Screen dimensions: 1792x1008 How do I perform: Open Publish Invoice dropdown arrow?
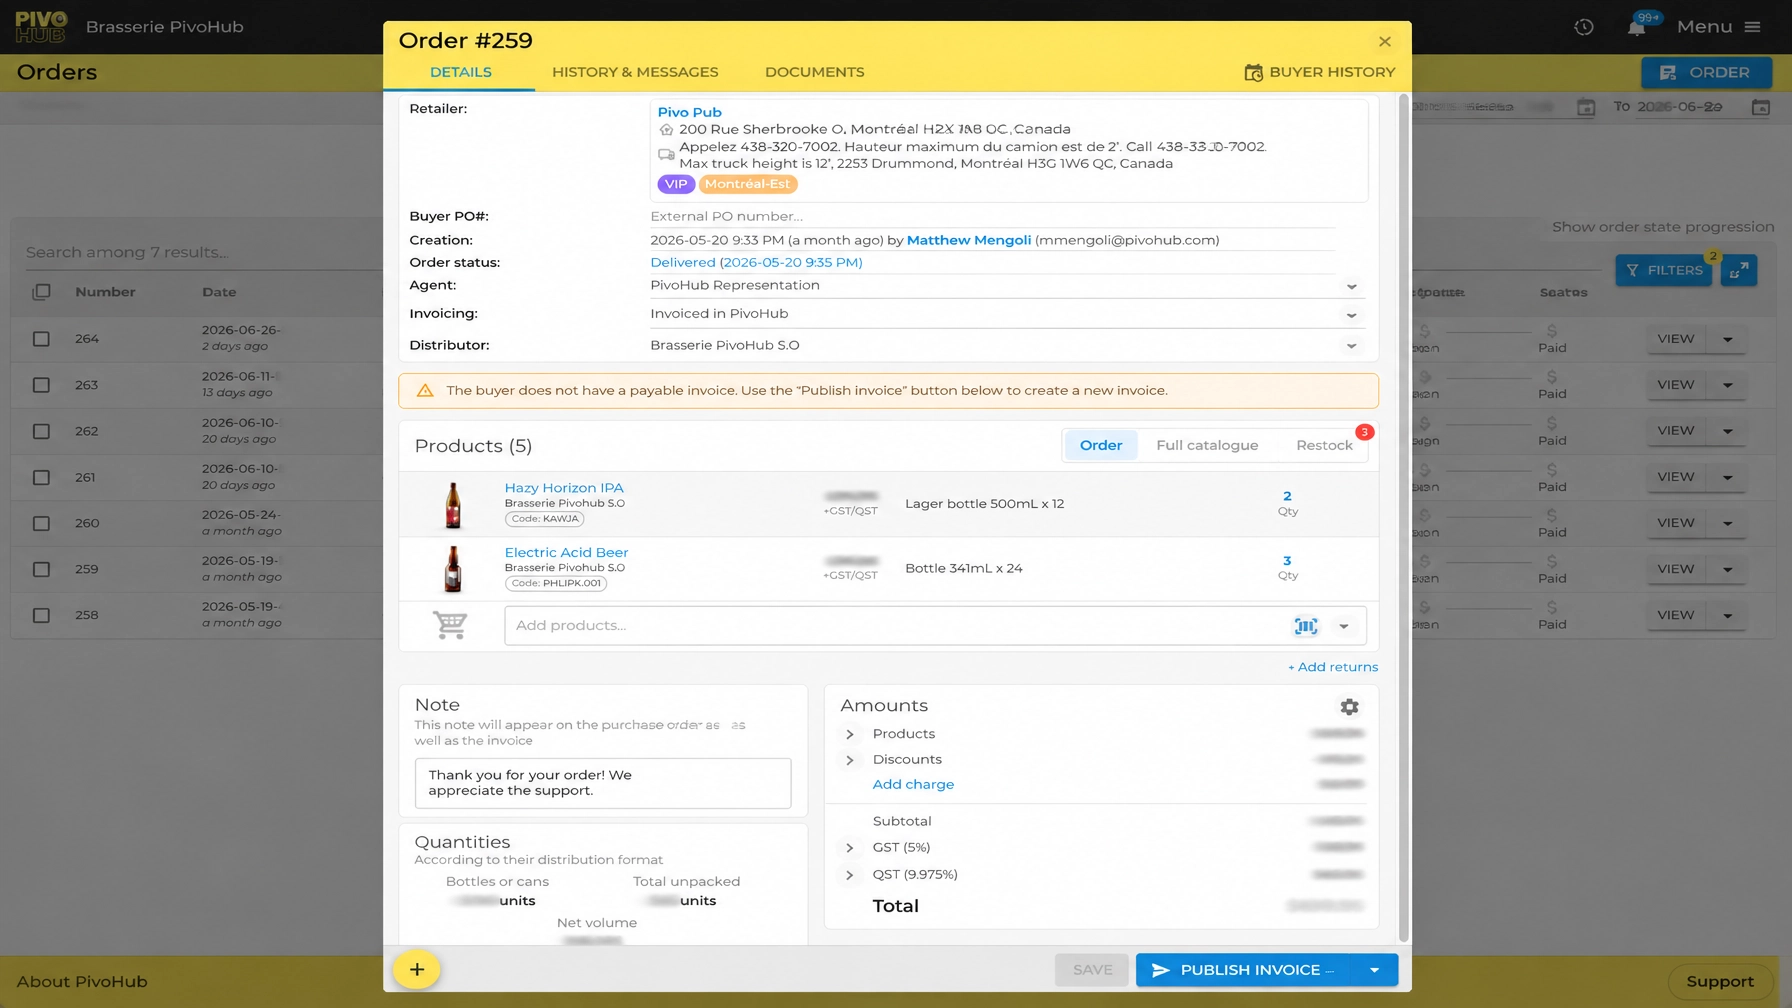1374,970
